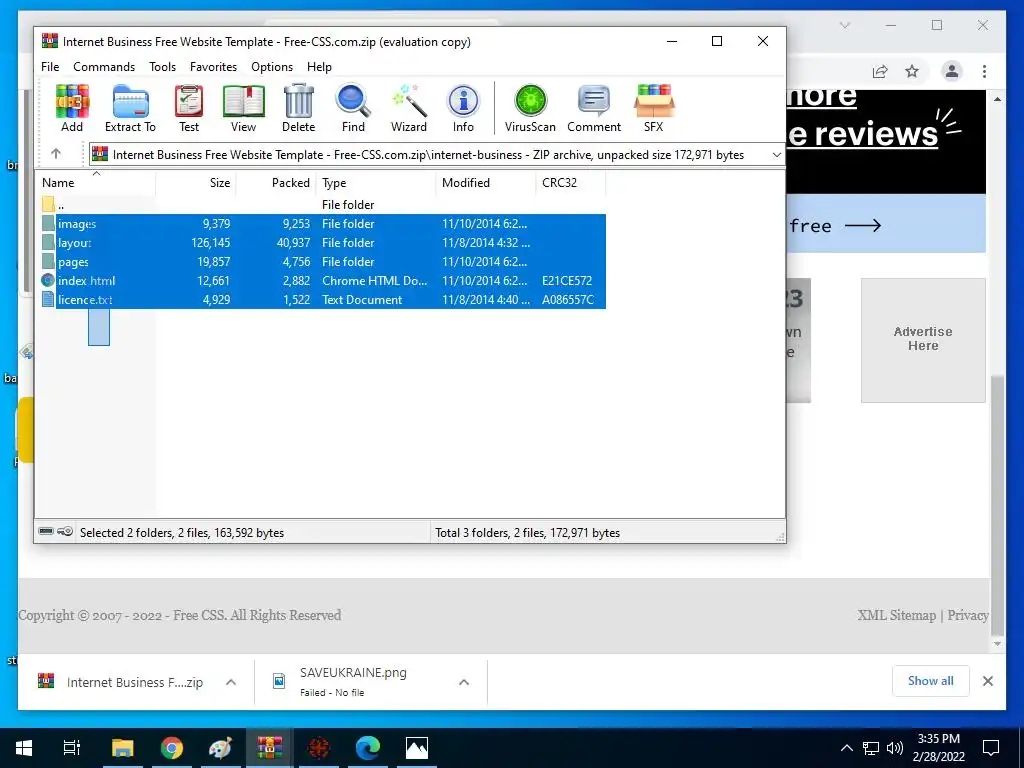This screenshot has height=768, width=1024.
Task: Open the notification center icon
Action: pyautogui.click(x=991, y=748)
